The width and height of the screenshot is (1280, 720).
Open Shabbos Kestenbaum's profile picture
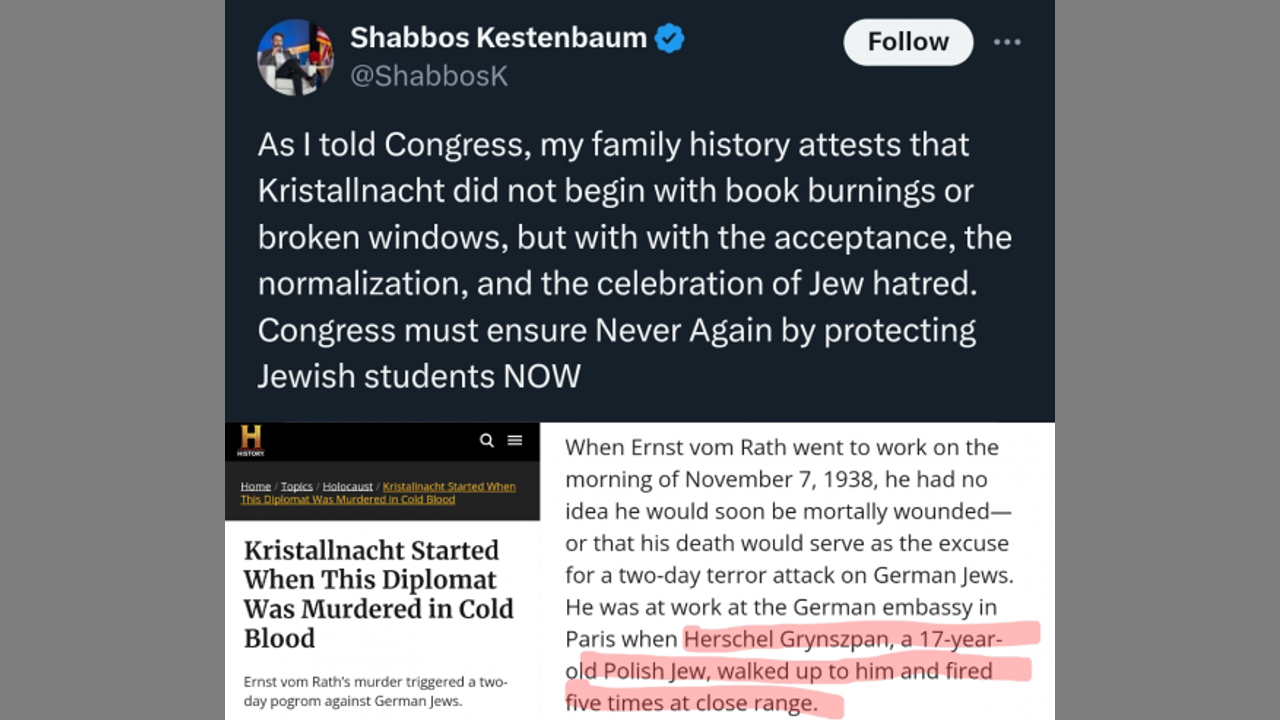295,58
